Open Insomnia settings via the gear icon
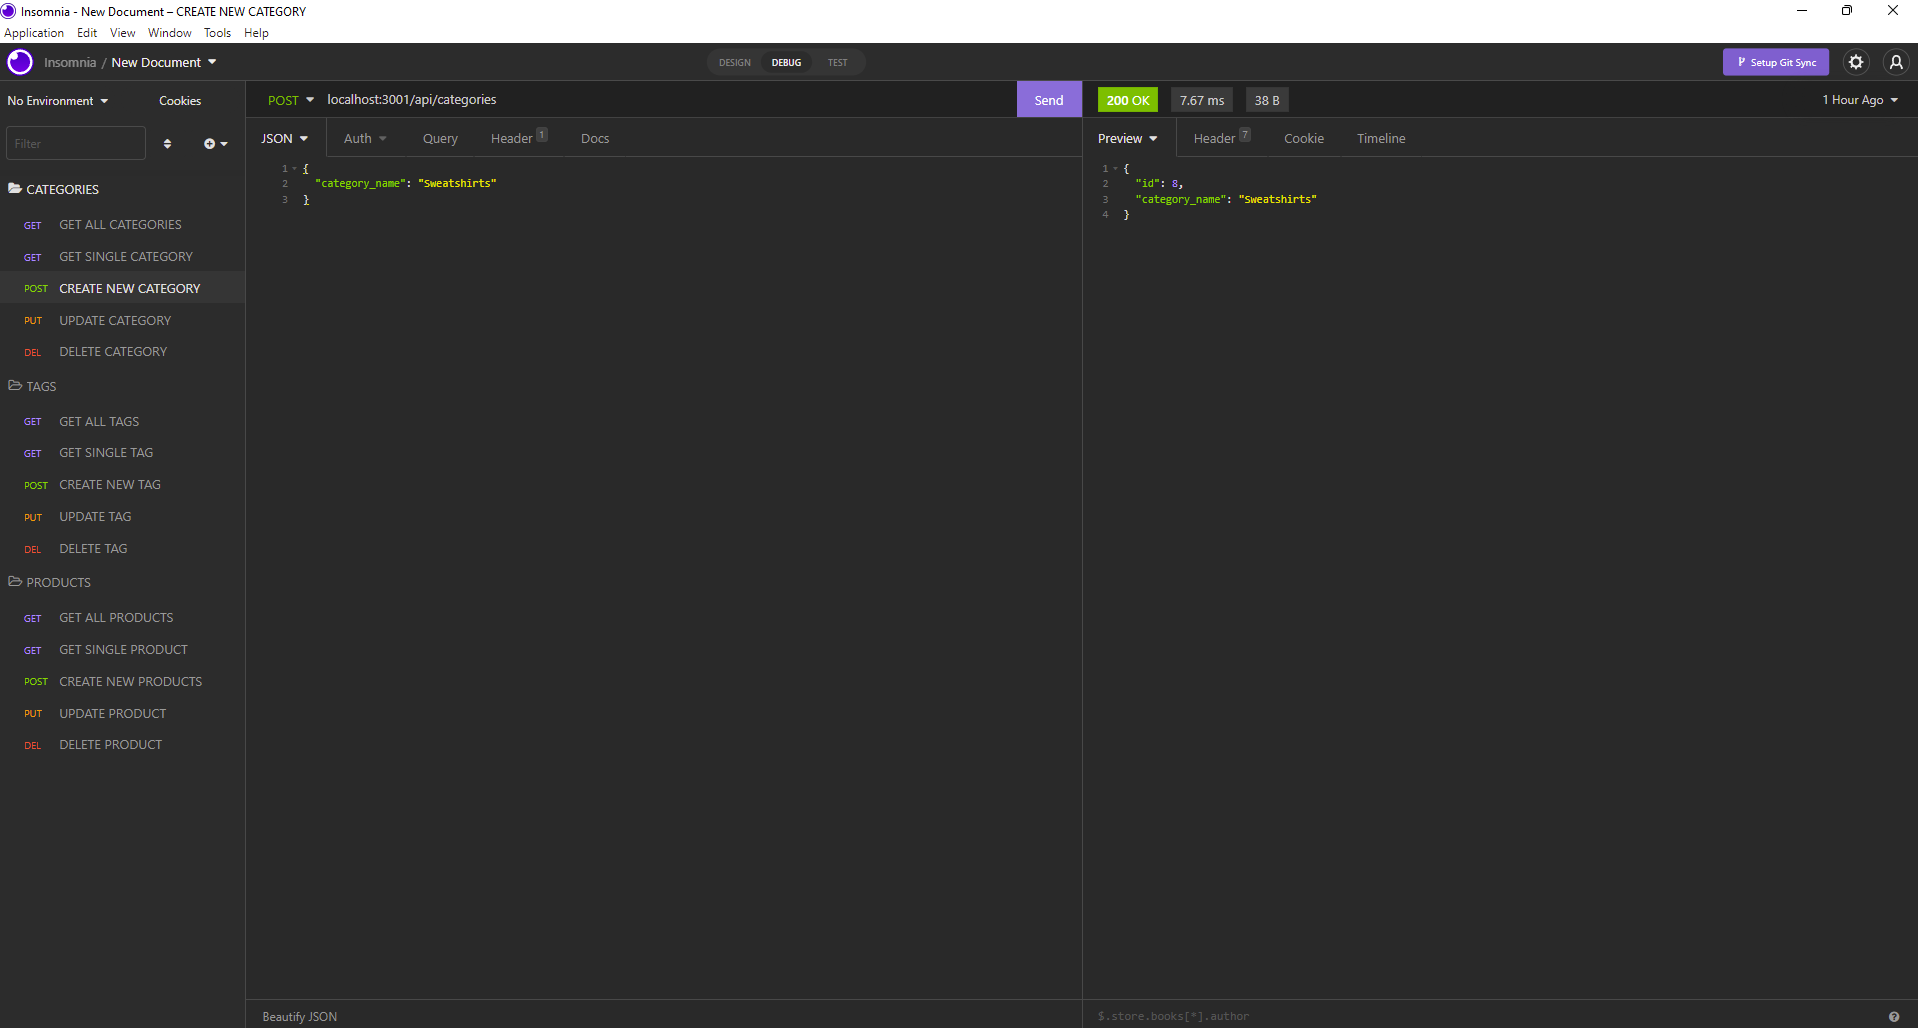 click(1856, 61)
